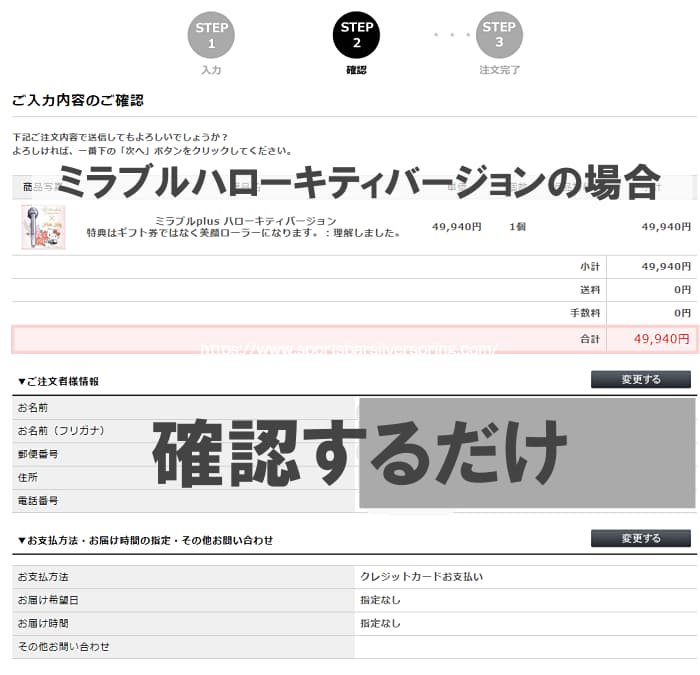This screenshot has height=675, width=700.
Task: Click the 手数料 label
Action: (585, 313)
